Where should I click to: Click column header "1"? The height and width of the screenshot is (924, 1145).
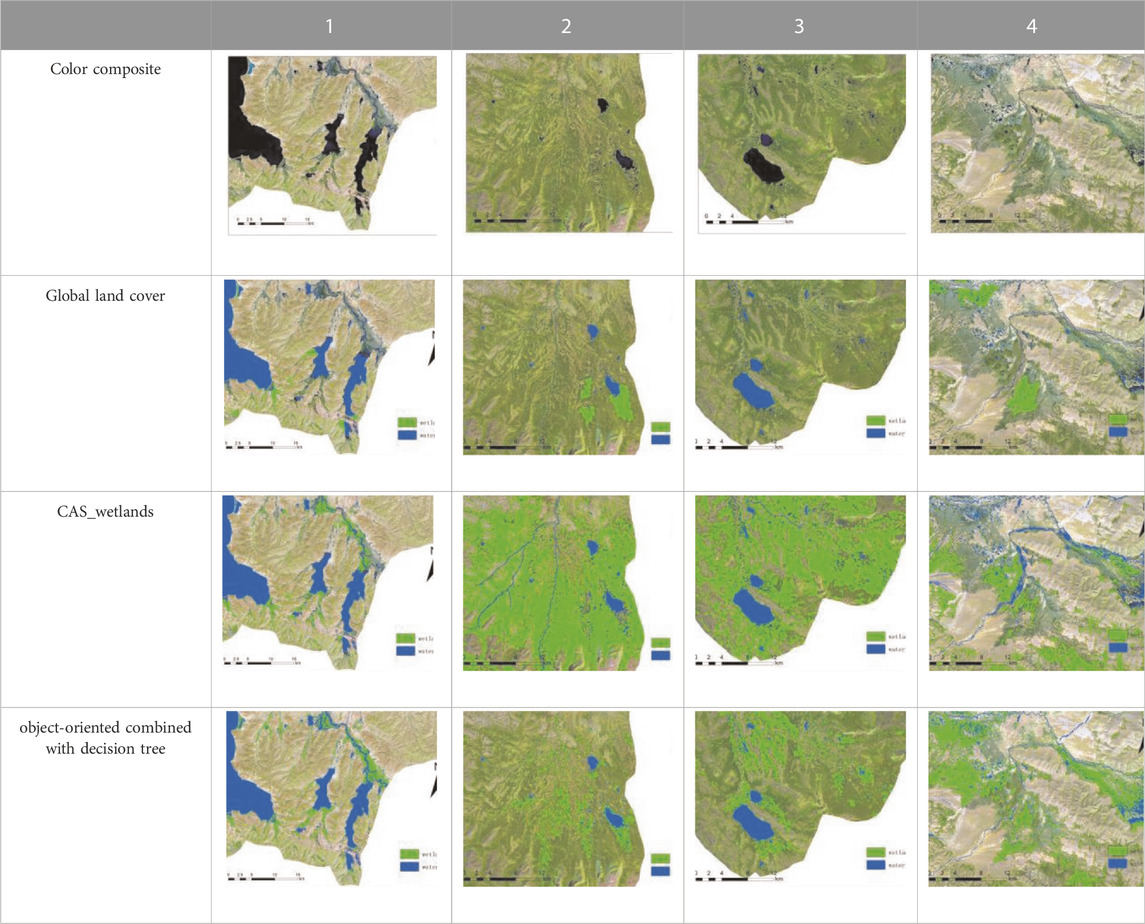pyautogui.click(x=330, y=26)
